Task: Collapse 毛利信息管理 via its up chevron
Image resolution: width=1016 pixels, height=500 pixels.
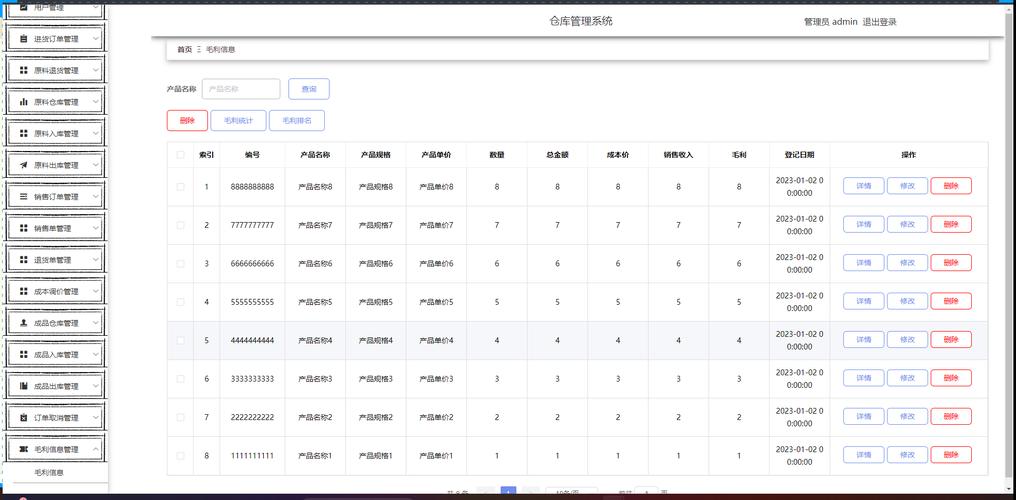Action: (x=96, y=449)
